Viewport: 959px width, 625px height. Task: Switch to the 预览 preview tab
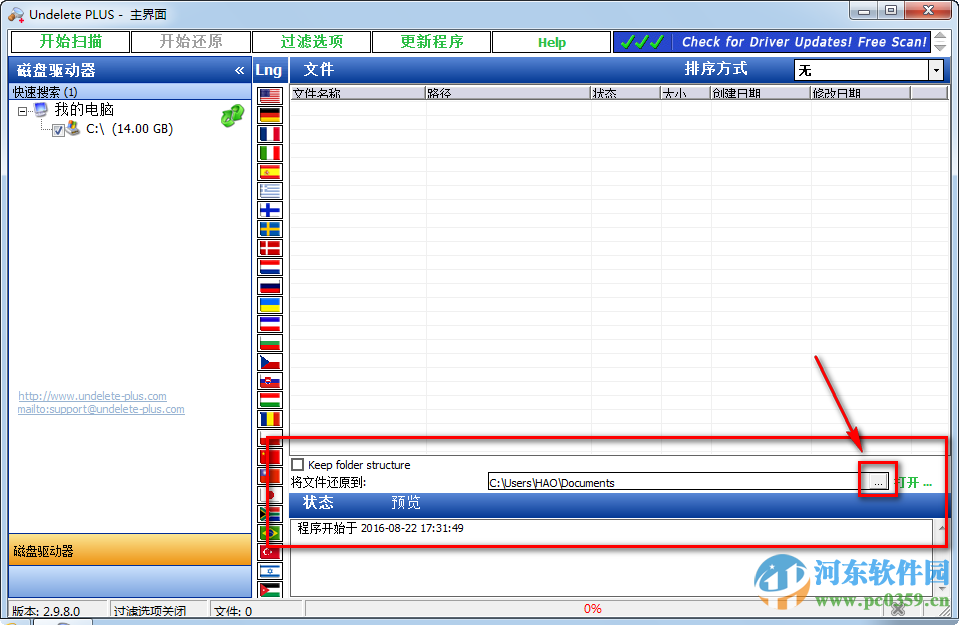(405, 503)
